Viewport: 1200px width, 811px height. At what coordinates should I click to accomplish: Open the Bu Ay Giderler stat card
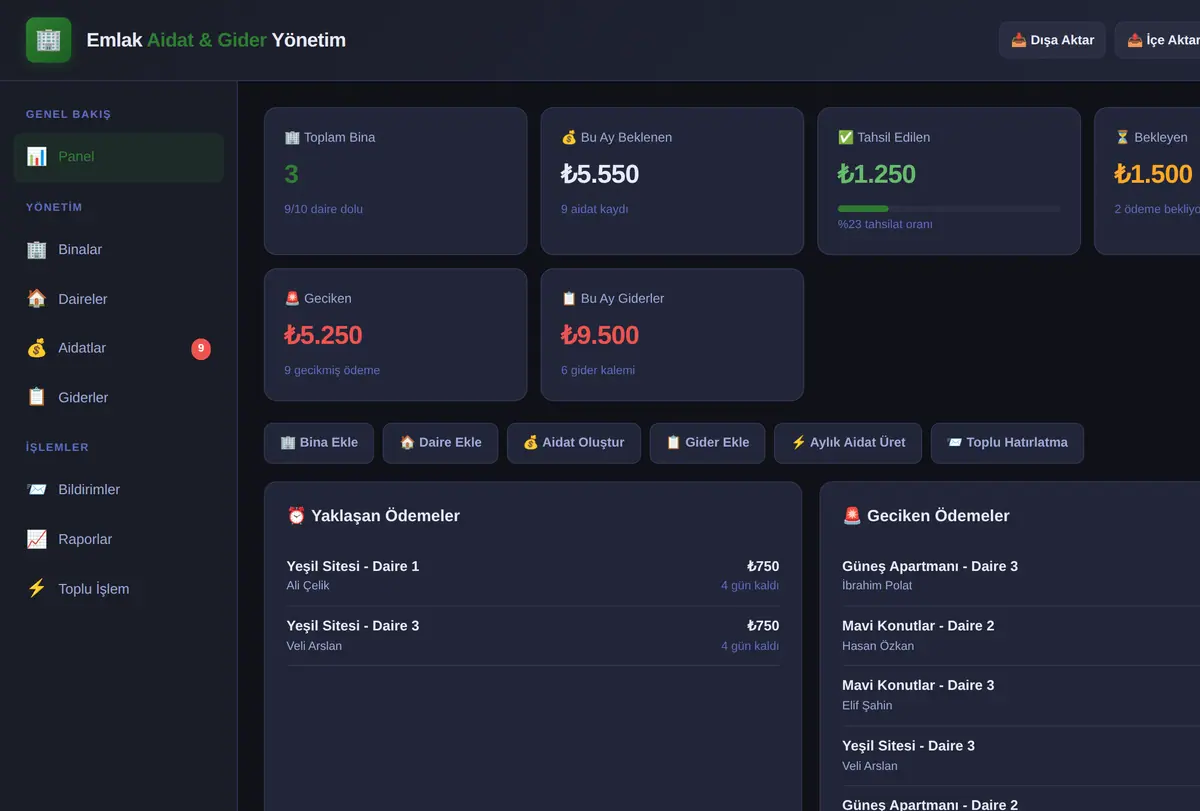672,334
